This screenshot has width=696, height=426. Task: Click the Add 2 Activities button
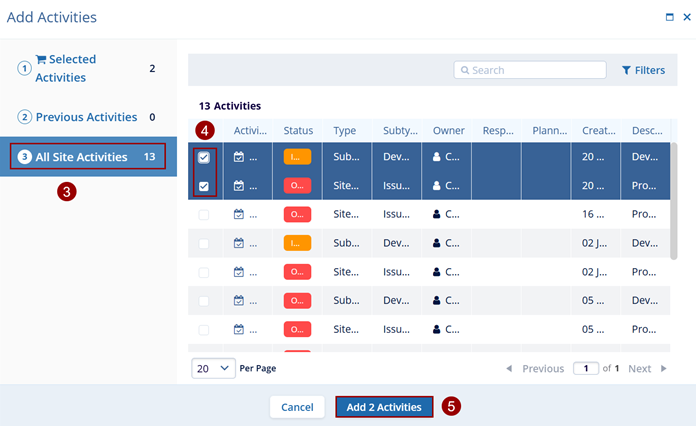pos(384,407)
